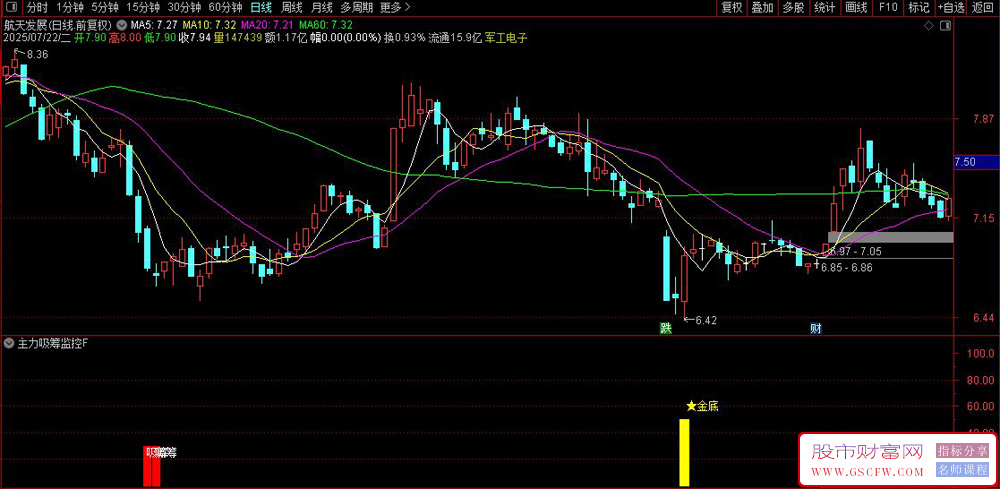Toggle the left panel icon in top-left corner
The image size is (1000, 489).
click(13, 8)
